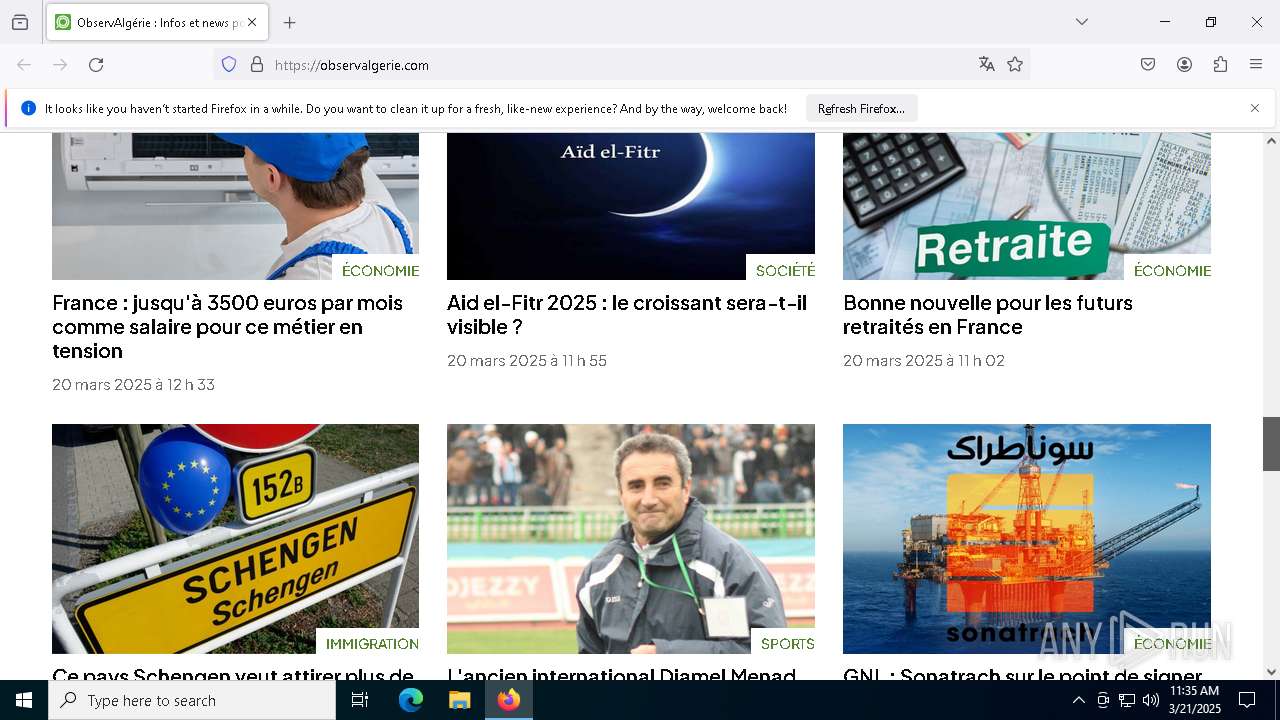Open Task View on taskbar
This screenshot has width=1280, height=720.
point(360,700)
